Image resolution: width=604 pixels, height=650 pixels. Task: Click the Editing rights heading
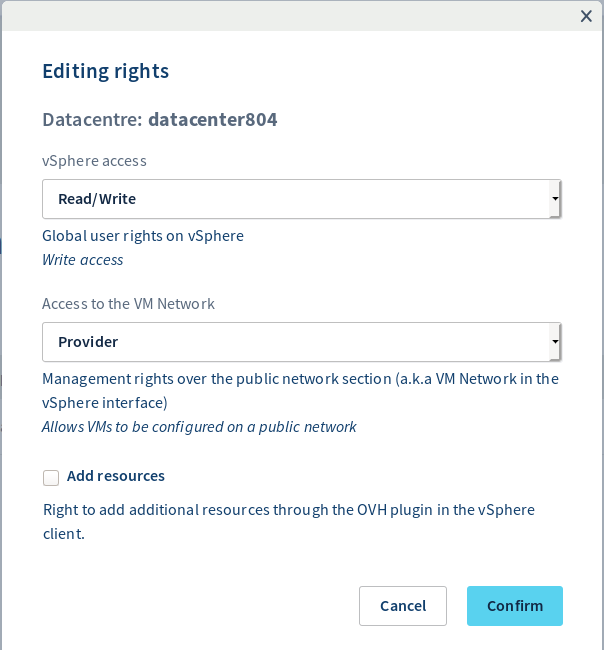tap(105, 71)
